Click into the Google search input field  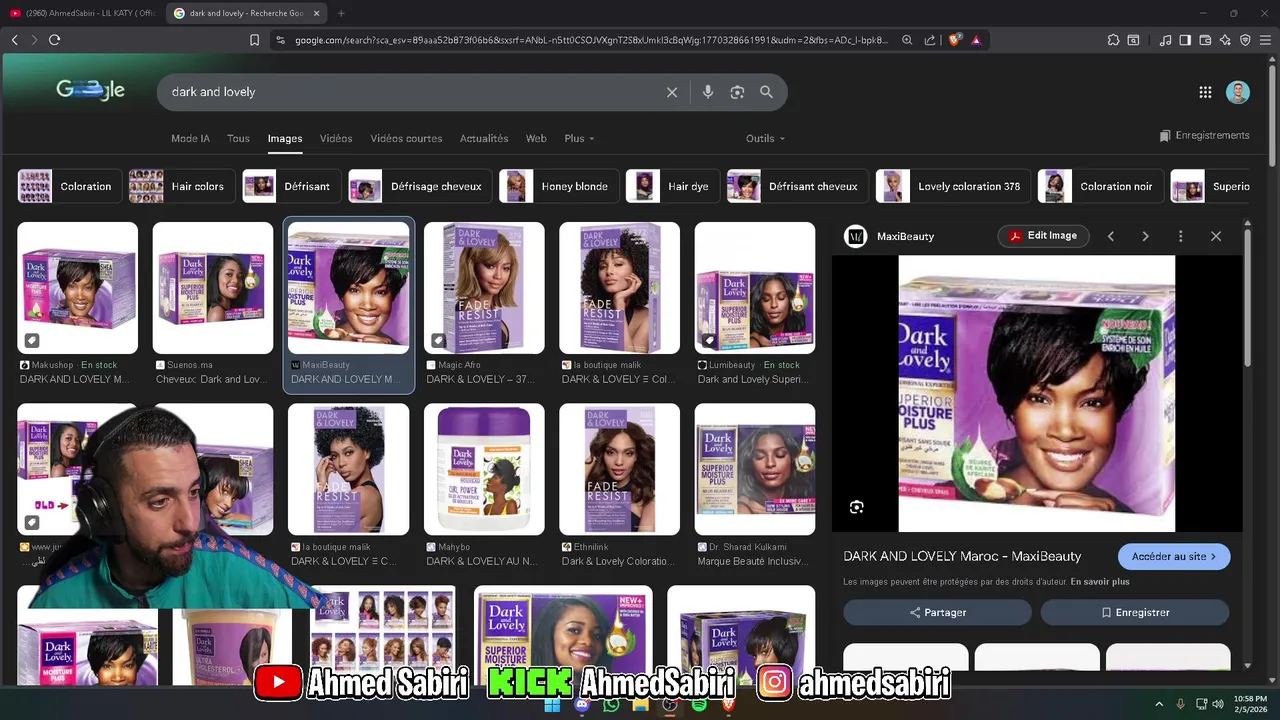pos(410,92)
